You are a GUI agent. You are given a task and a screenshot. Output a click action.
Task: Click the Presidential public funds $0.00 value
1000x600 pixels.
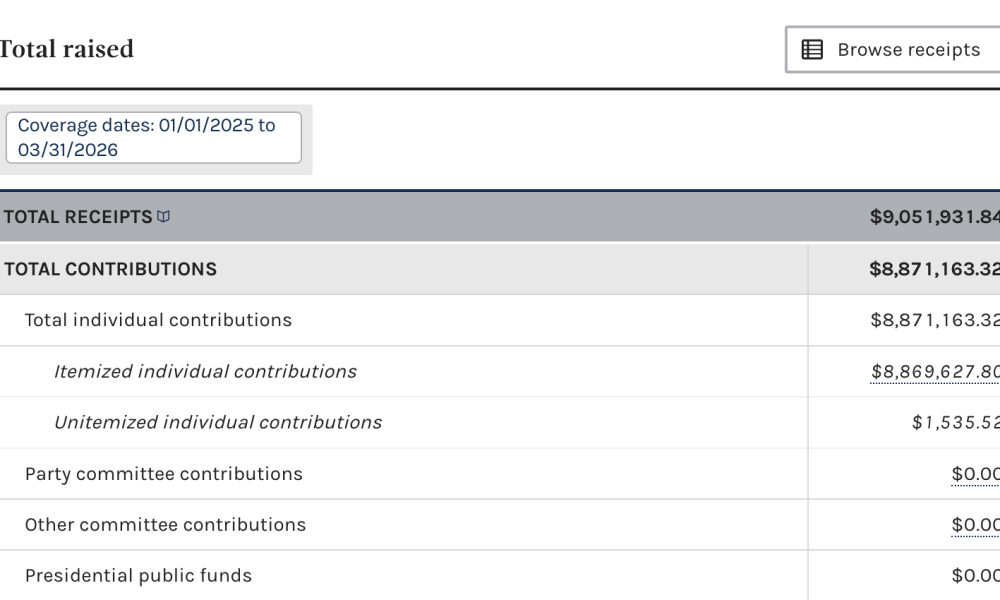[x=975, y=576]
